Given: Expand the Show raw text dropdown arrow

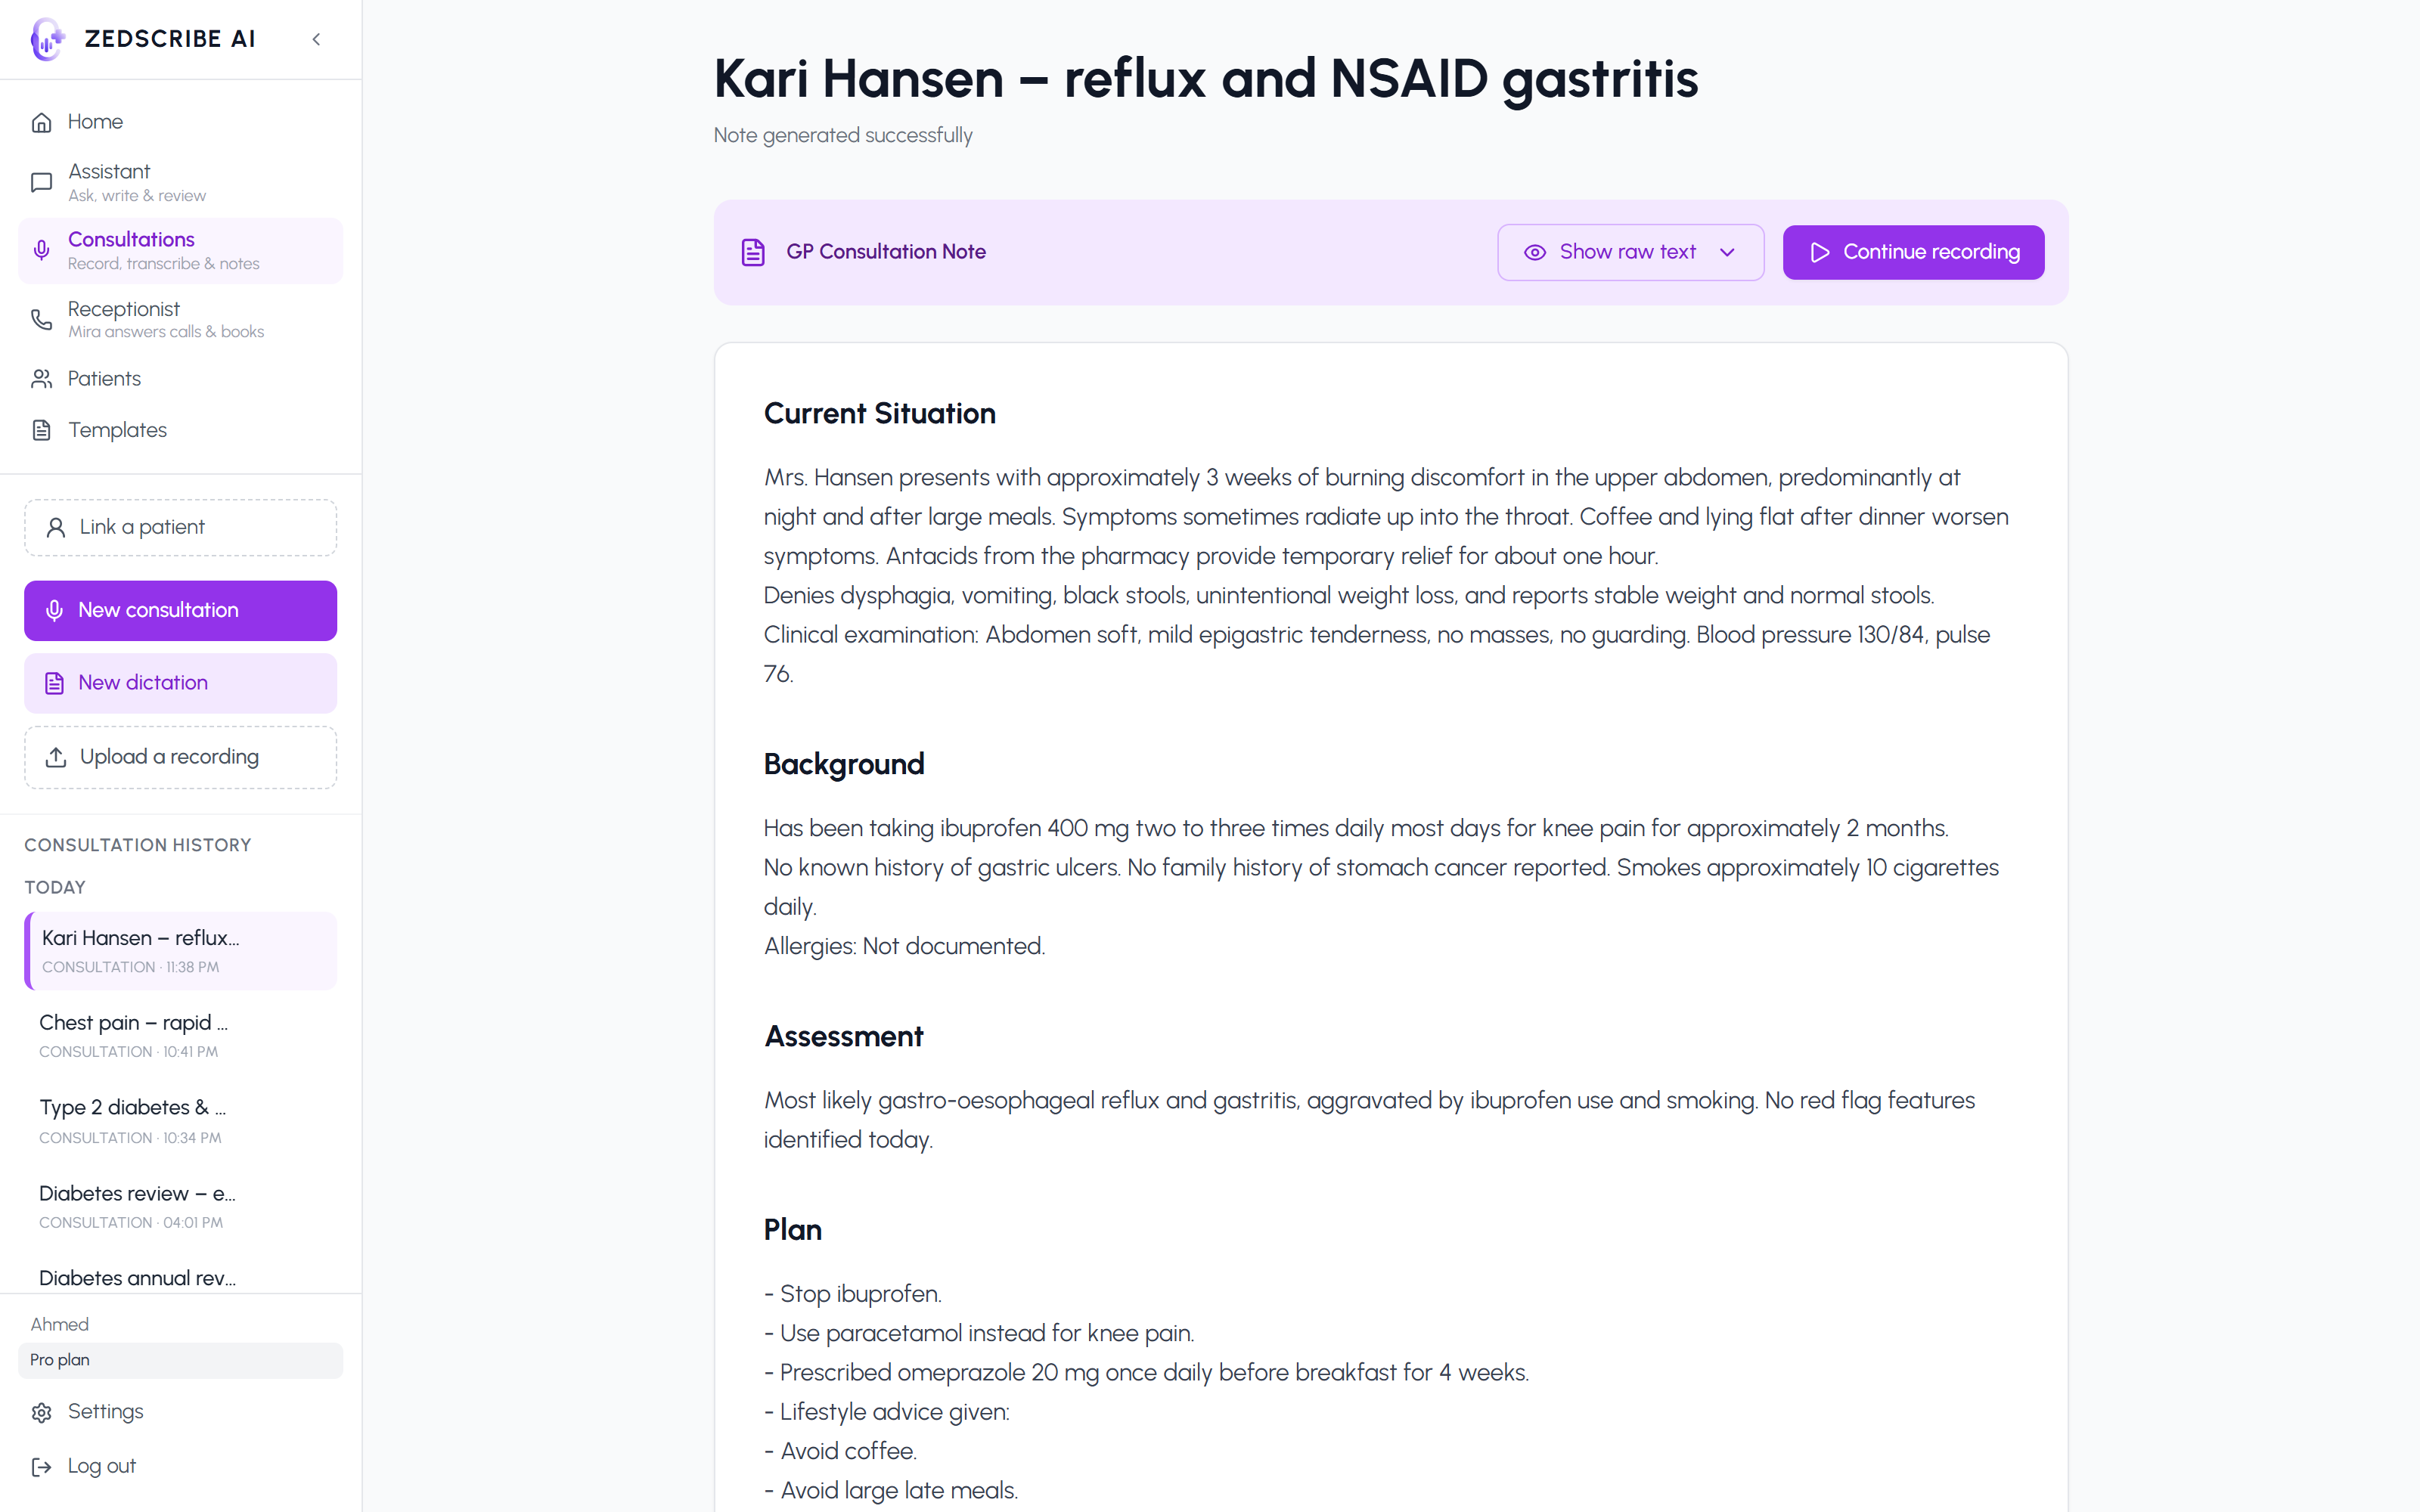Looking at the screenshot, I should (1727, 252).
